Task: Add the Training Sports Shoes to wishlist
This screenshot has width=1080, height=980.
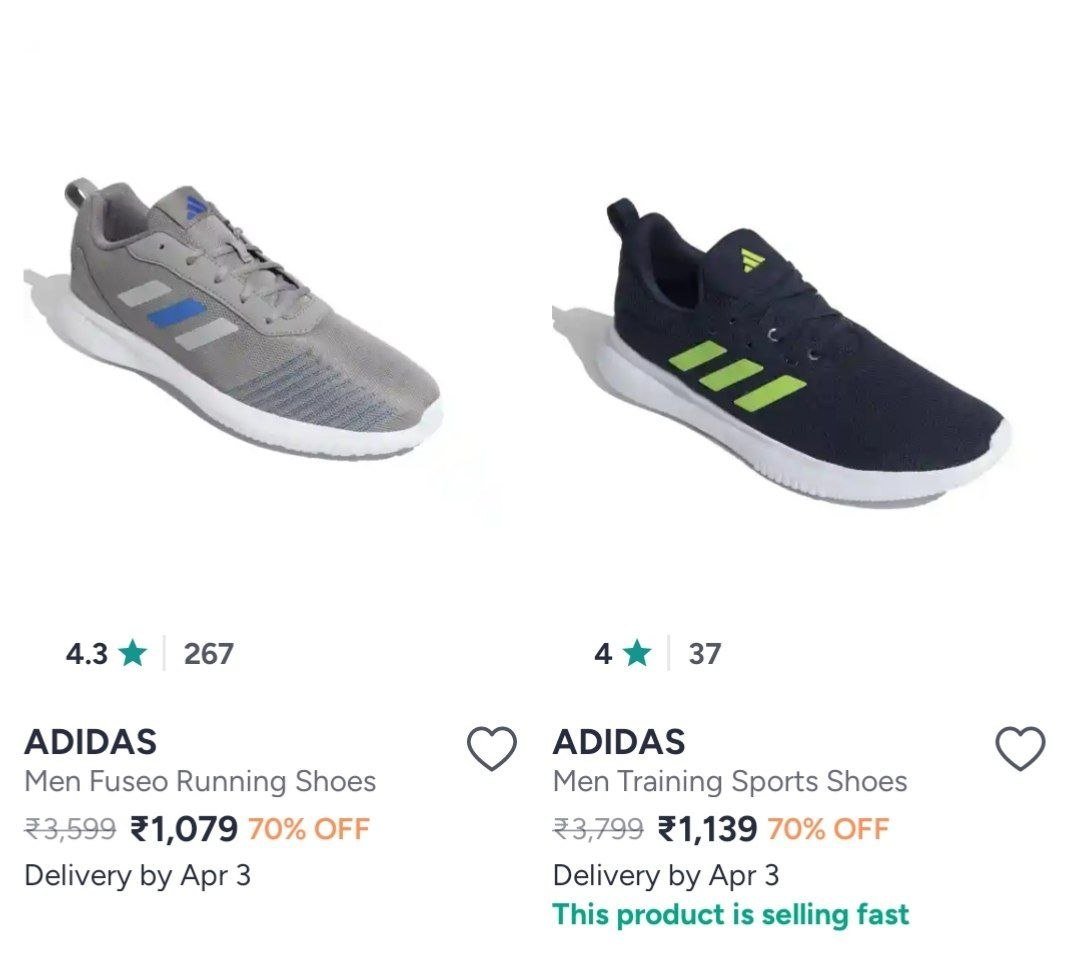Action: 1021,749
